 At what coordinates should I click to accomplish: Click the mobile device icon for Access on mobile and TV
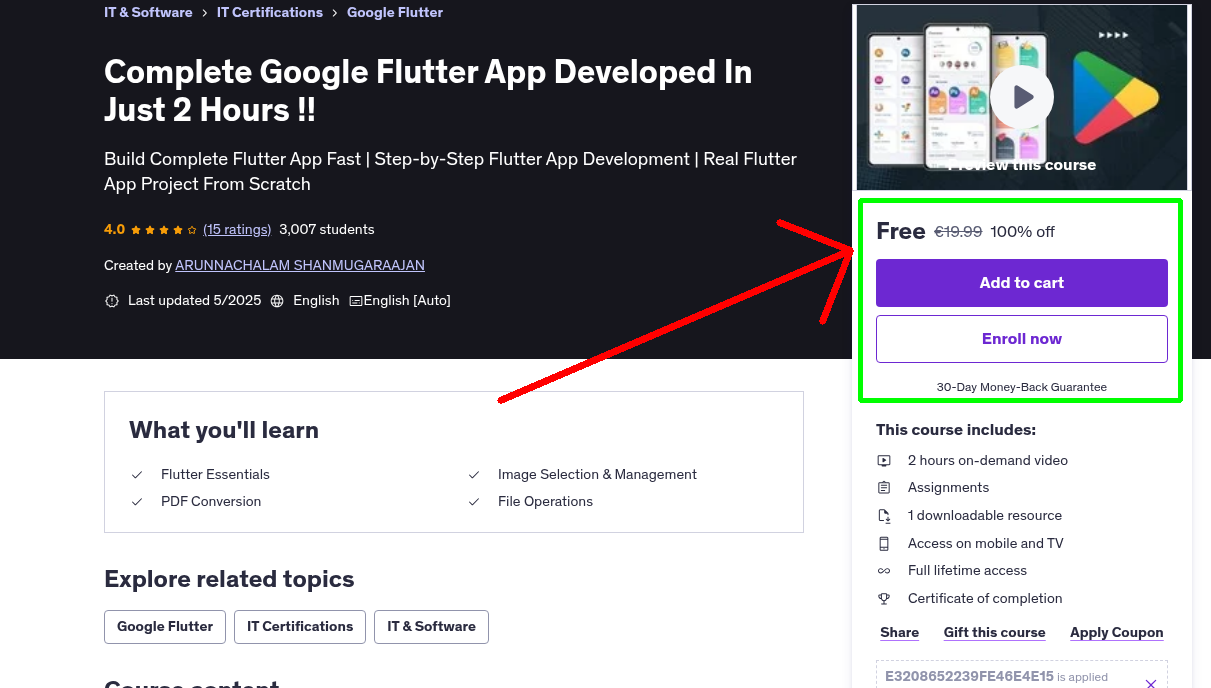(x=884, y=544)
